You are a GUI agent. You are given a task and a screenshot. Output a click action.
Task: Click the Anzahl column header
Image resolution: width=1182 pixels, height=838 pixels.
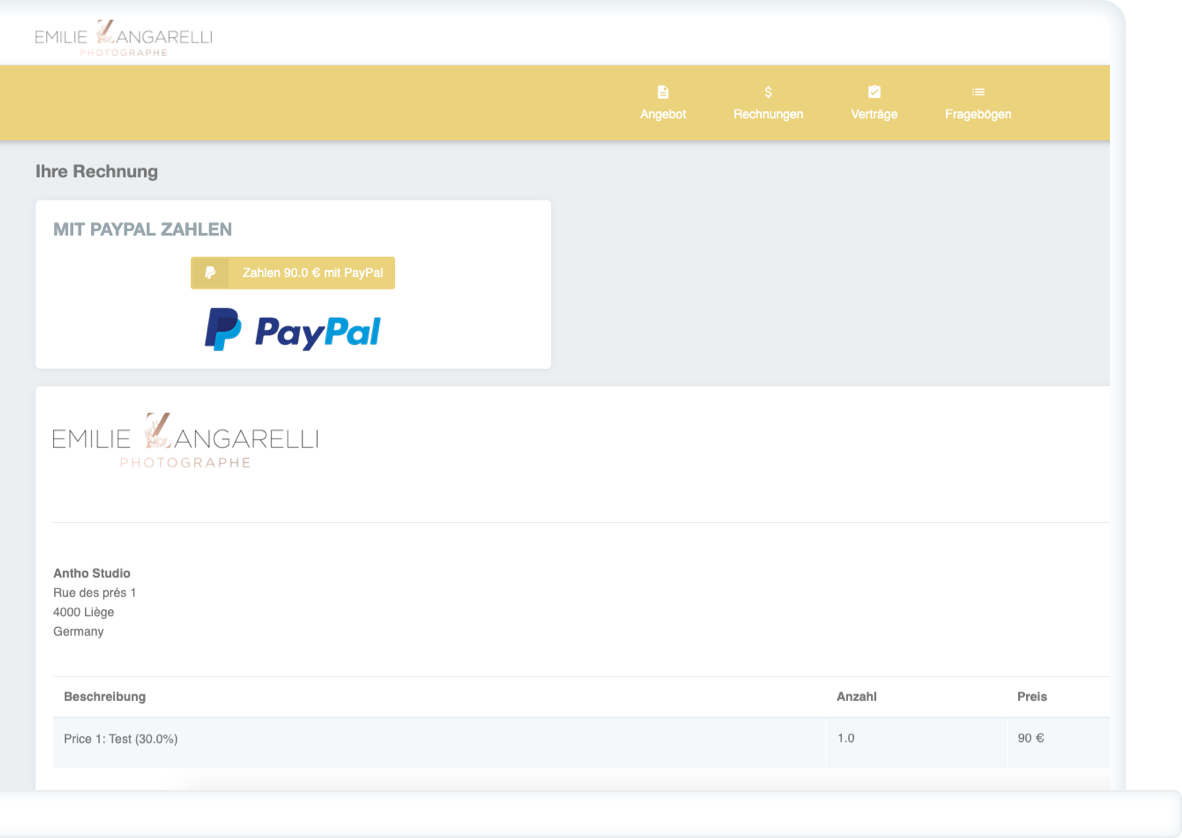coord(856,696)
